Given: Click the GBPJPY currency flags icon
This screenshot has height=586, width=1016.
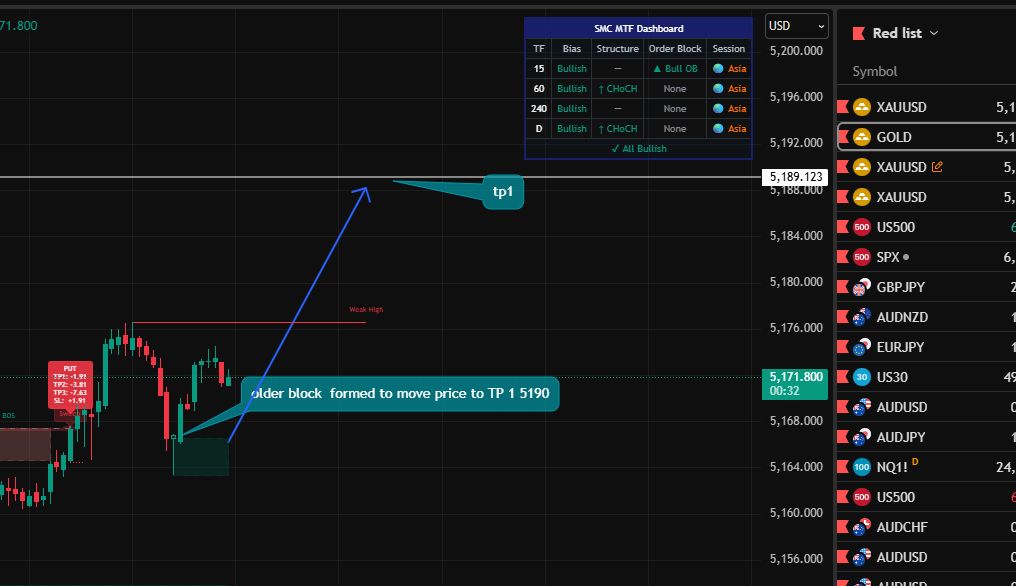Looking at the screenshot, I should tap(861, 287).
